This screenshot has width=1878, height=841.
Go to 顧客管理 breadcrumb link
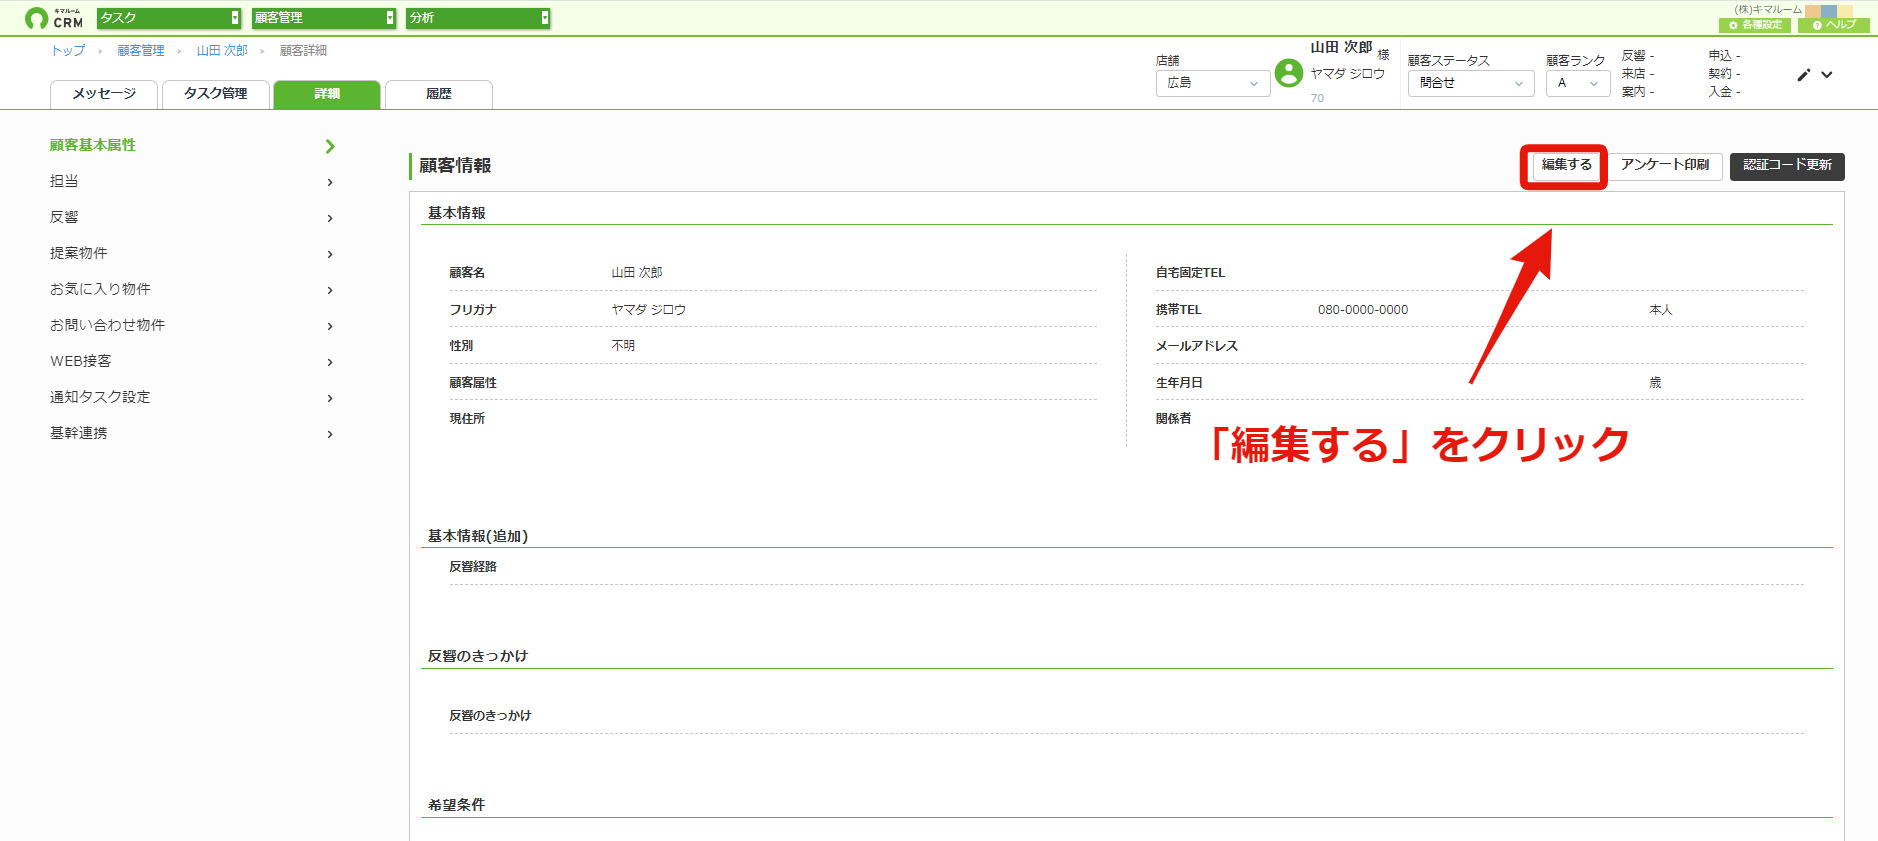click(x=141, y=51)
